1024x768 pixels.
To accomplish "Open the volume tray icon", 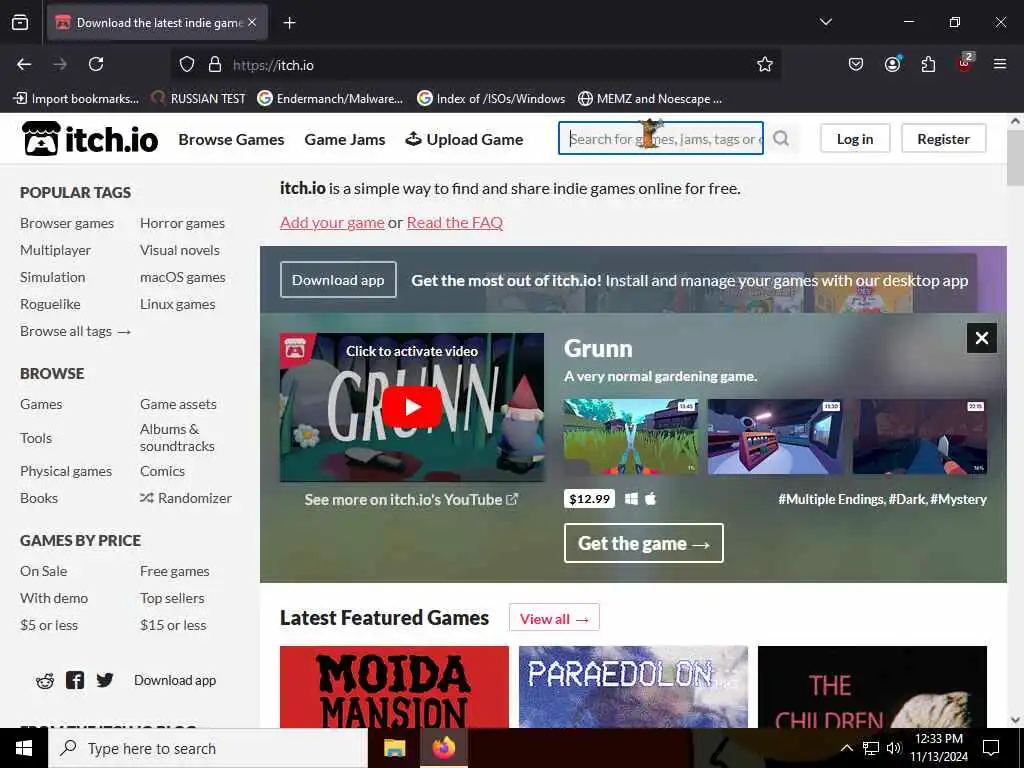I will pyautogui.click(x=894, y=748).
